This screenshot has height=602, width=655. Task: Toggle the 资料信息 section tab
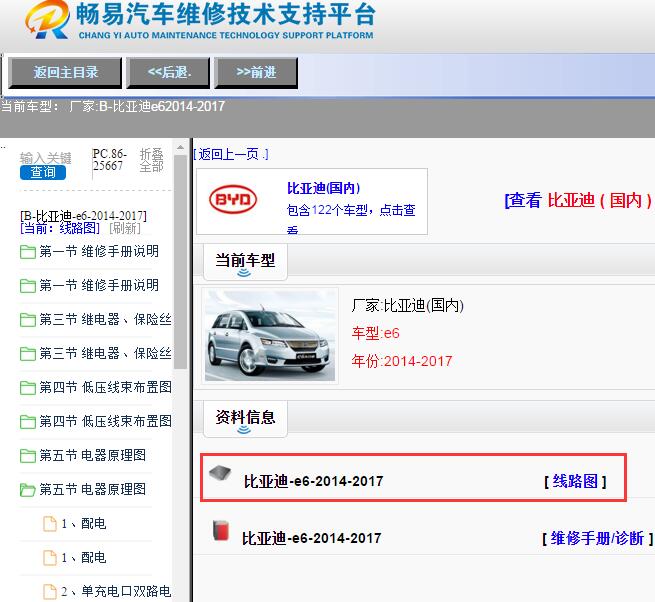coord(245,419)
